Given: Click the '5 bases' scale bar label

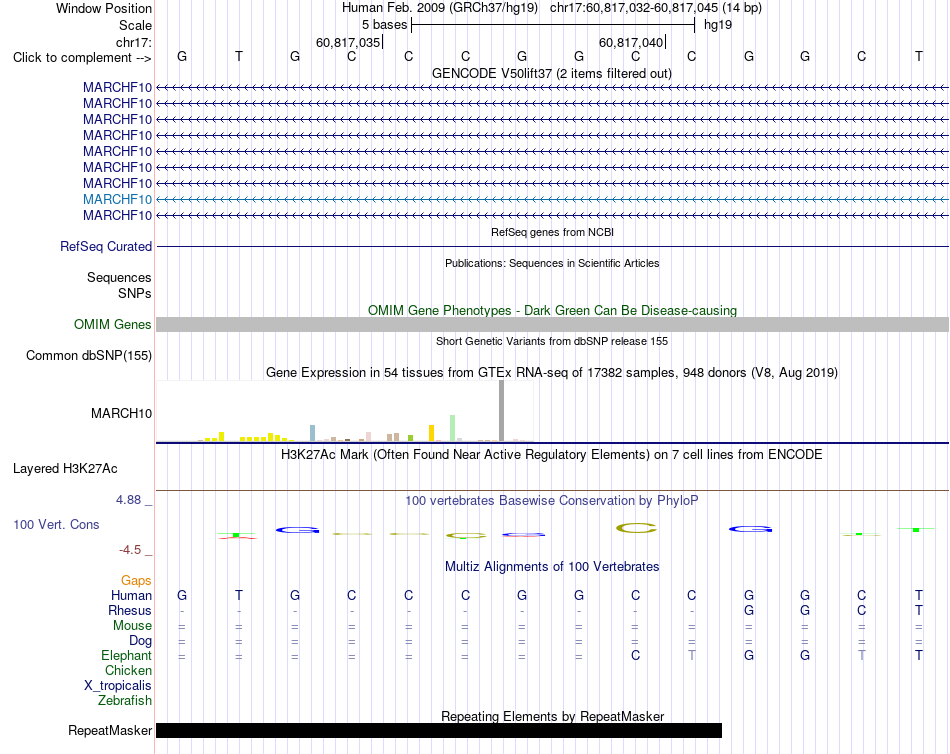Looking at the screenshot, I should point(385,25).
